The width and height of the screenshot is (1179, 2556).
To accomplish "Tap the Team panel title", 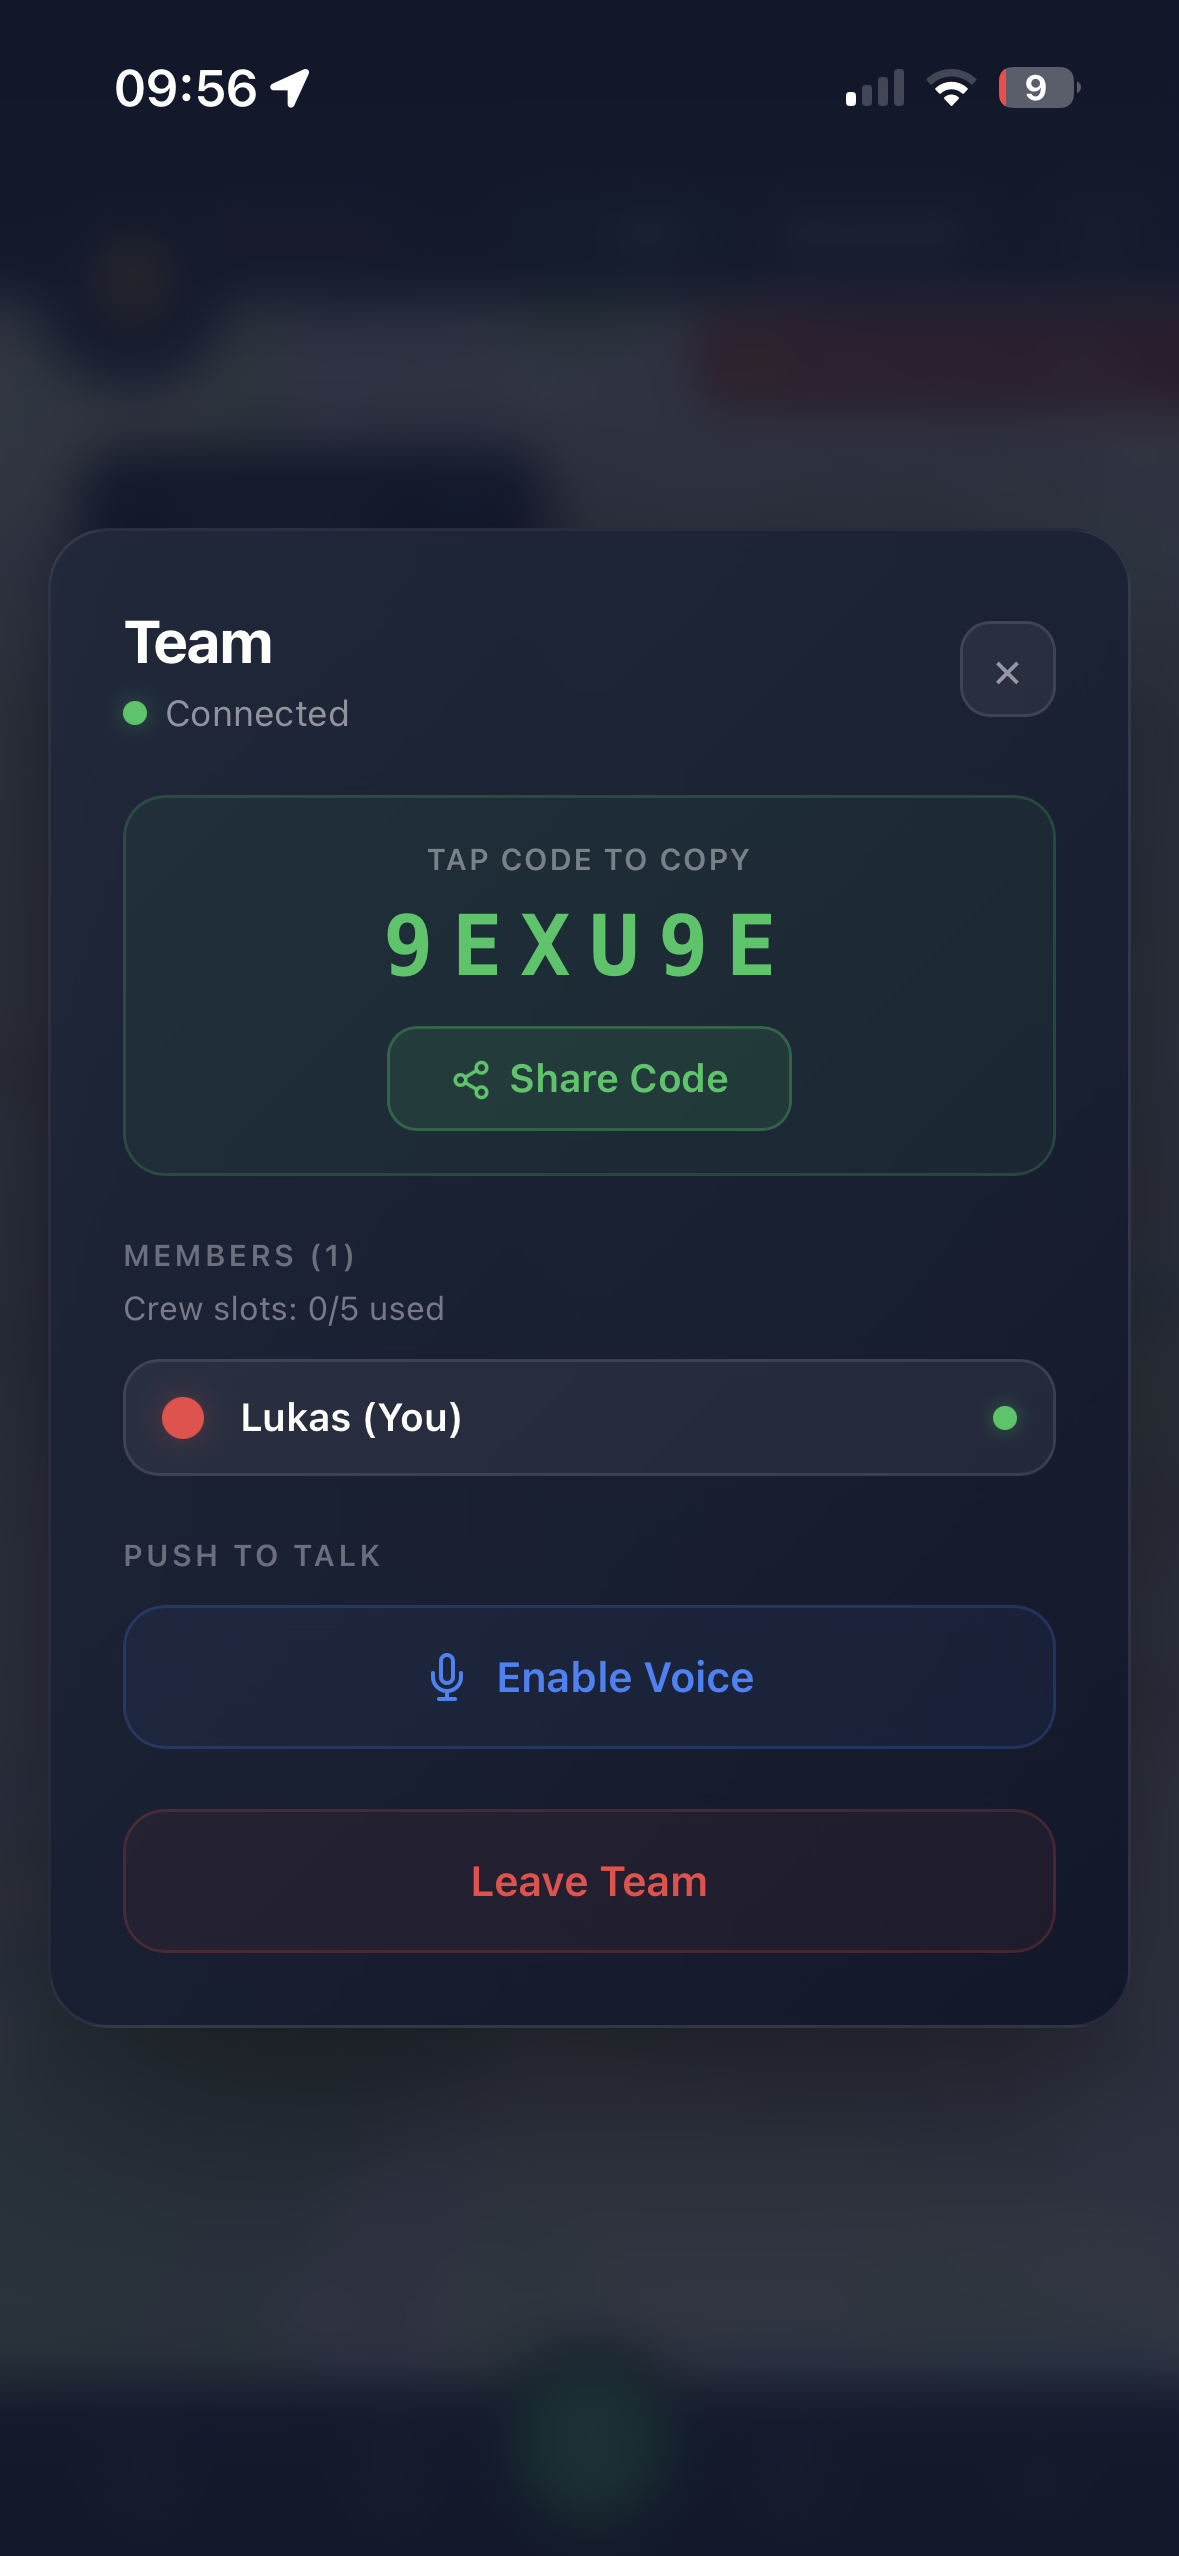I will pyautogui.click(x=199, y=642).
